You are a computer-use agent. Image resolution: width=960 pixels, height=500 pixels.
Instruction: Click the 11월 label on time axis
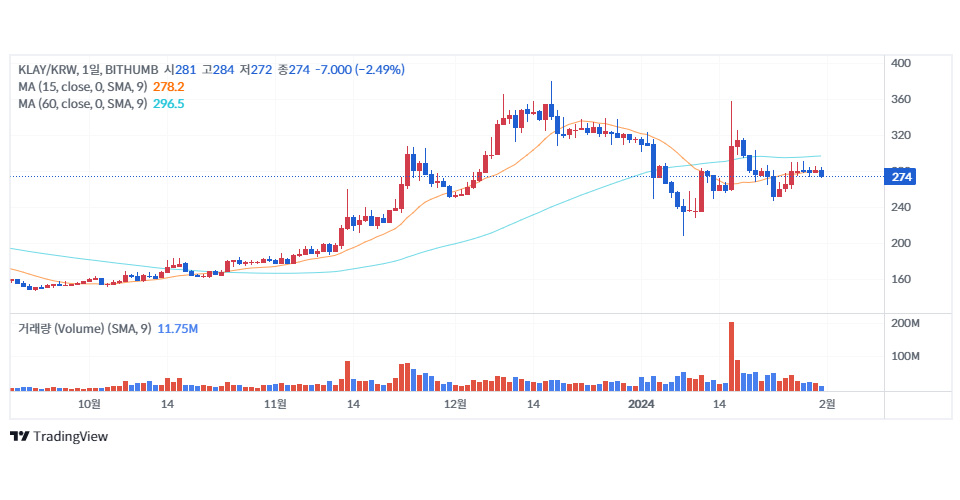click(276, 404)
